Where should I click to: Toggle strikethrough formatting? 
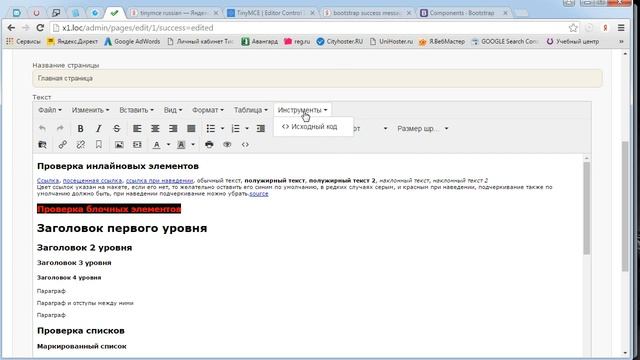[116, 129]
